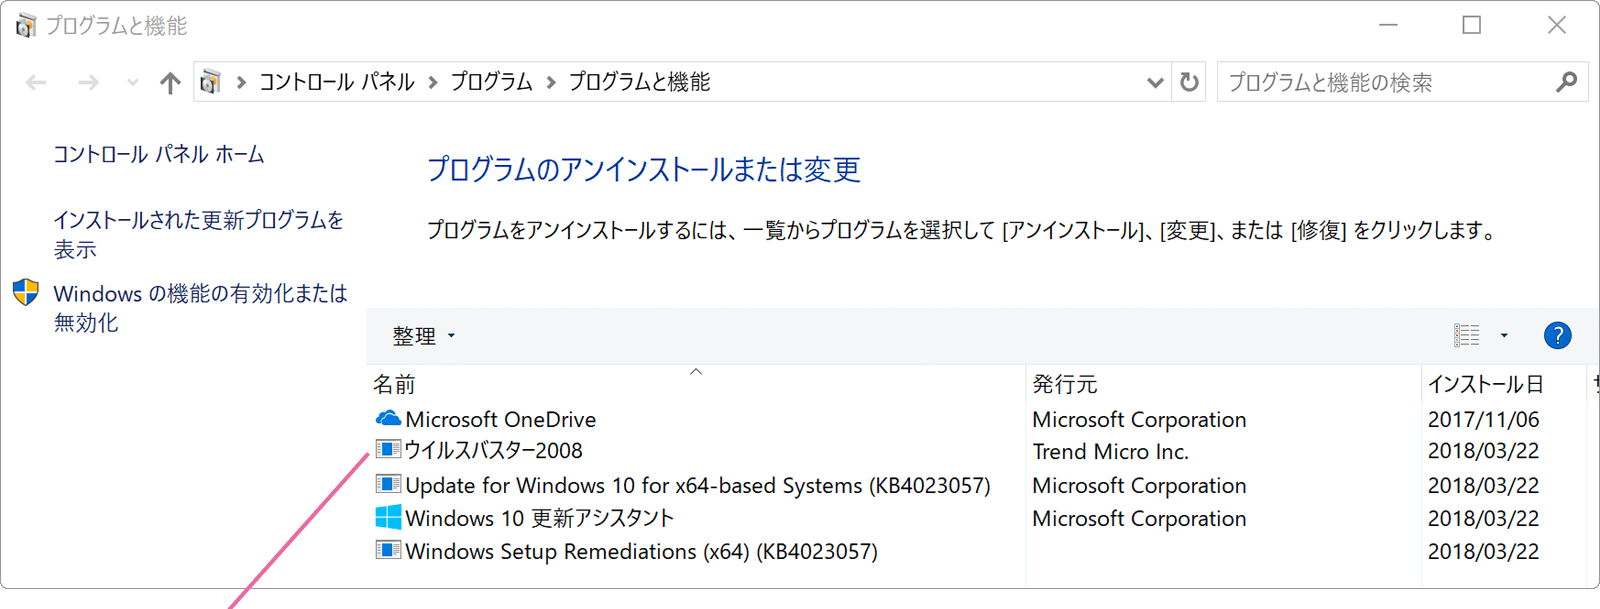
Task: Maximize the プログラムと機能 window
Action: click(x=1472, y=25)
